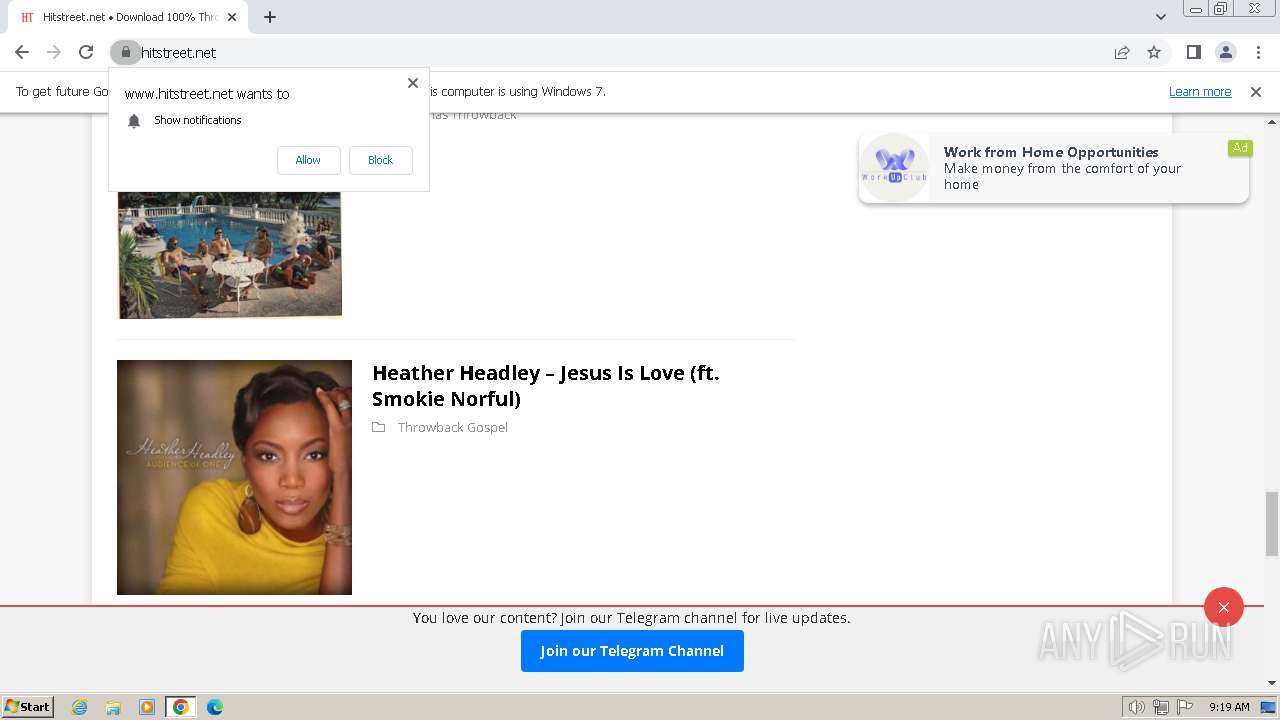Open Learn more link in infobar
The height and width of the screenshot is (720, 1280).
1200,91
